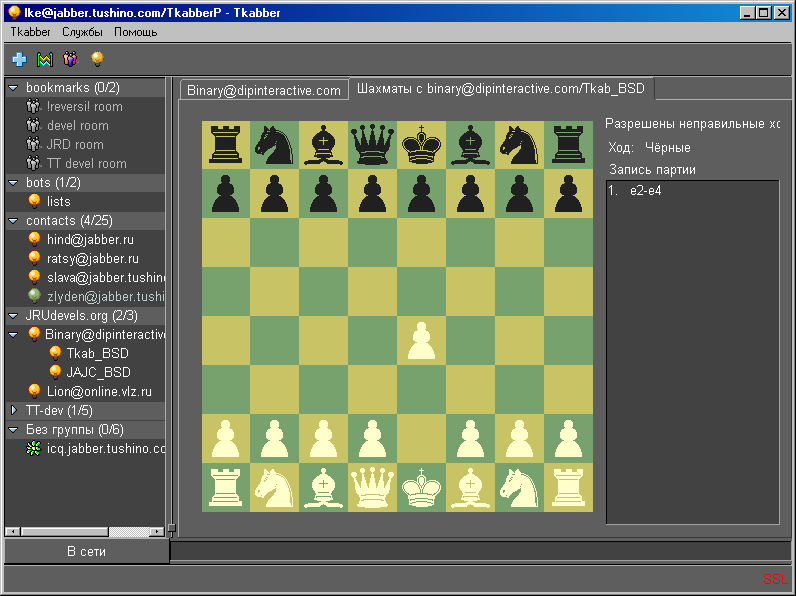This screenshot has width=796, height=596.
Task: Open the Service discovery toolbar icon
Action: pos(44,60)
